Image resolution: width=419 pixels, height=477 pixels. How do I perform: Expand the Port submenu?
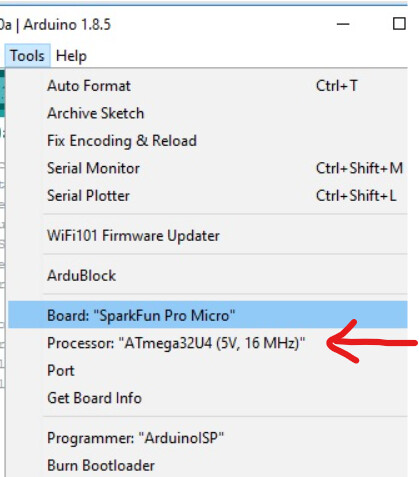pos(207,370)
